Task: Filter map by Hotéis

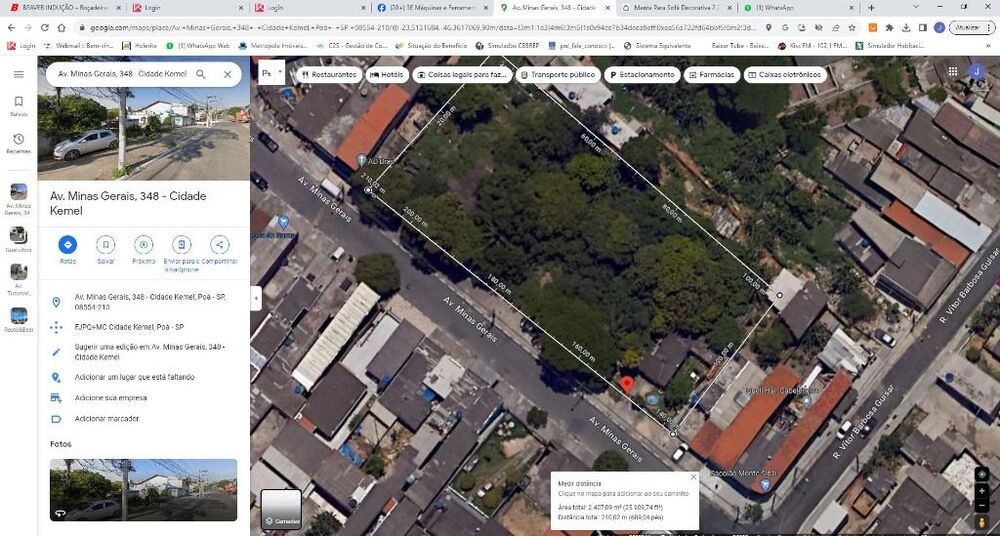Action: (386, 75)
